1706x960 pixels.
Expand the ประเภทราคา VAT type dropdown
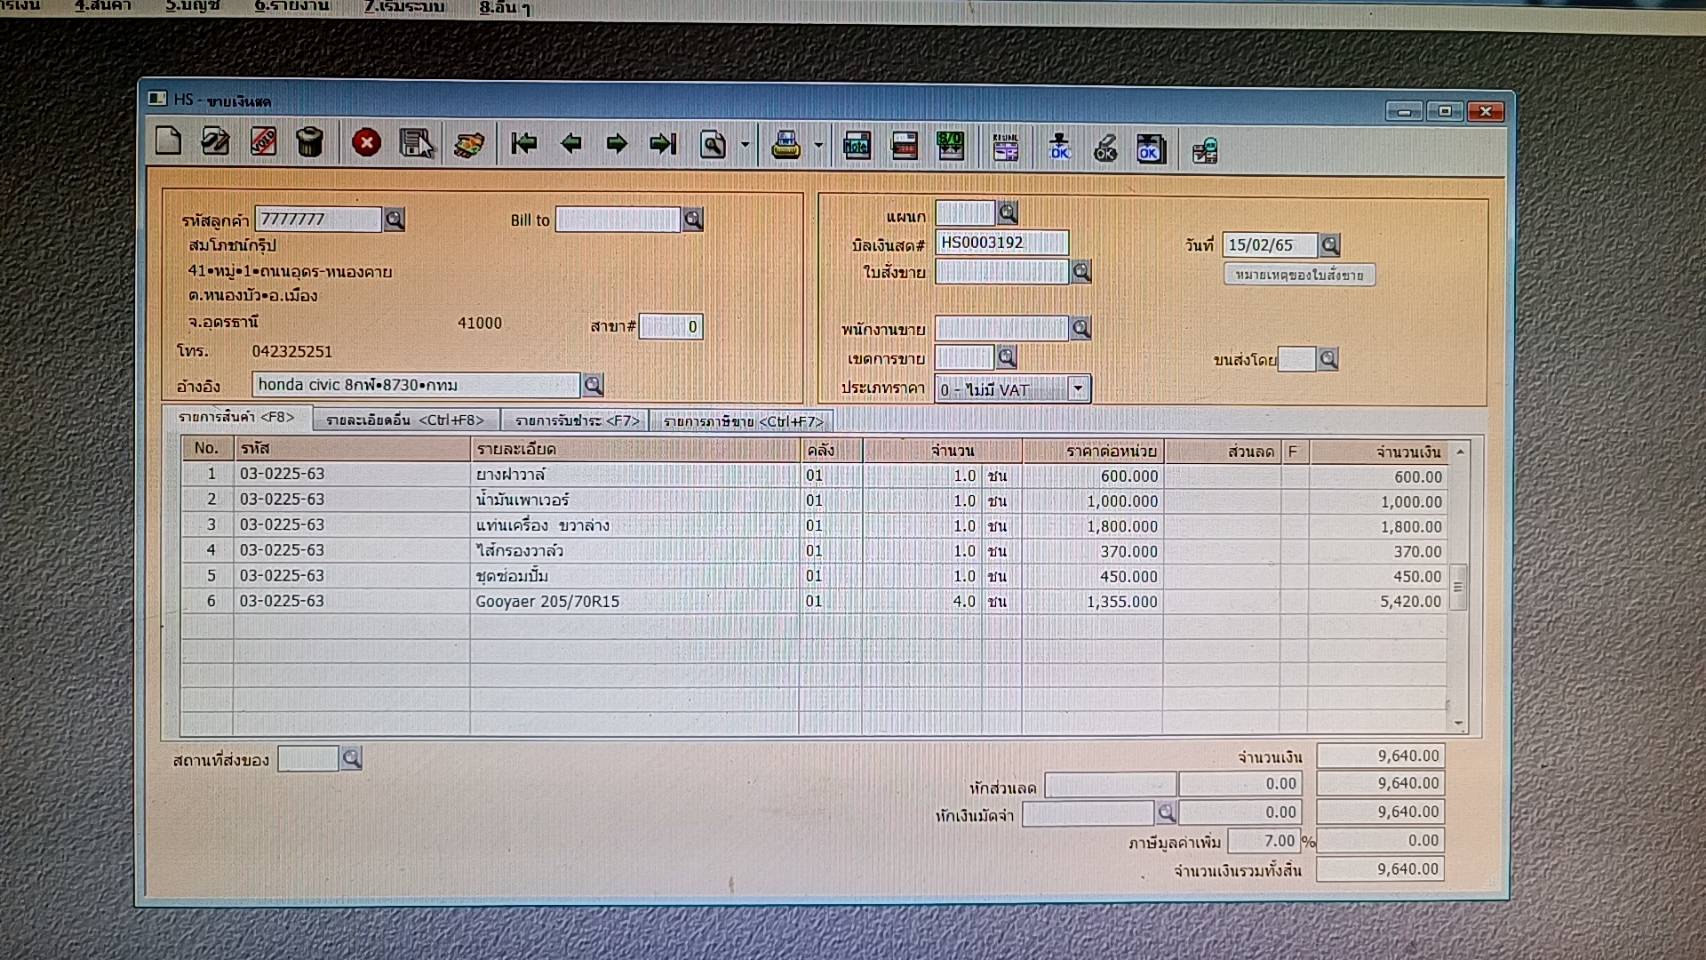1078,389
